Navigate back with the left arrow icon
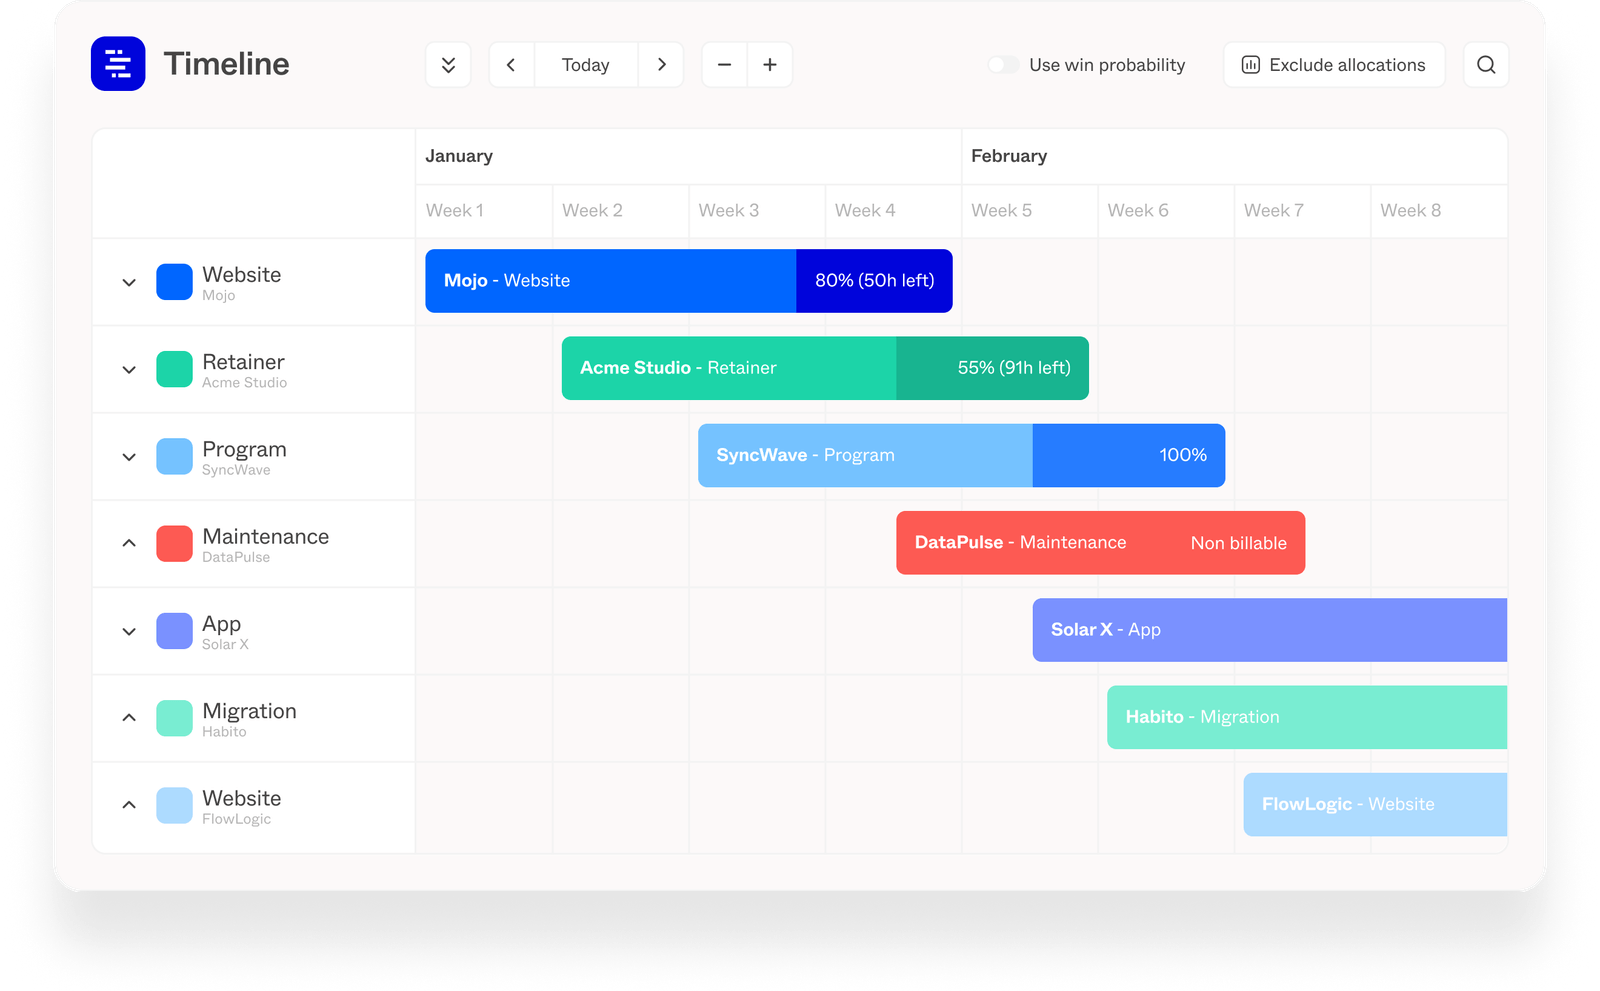The image size is (1600, 991). pyautogui.click(x=511, y=64)
